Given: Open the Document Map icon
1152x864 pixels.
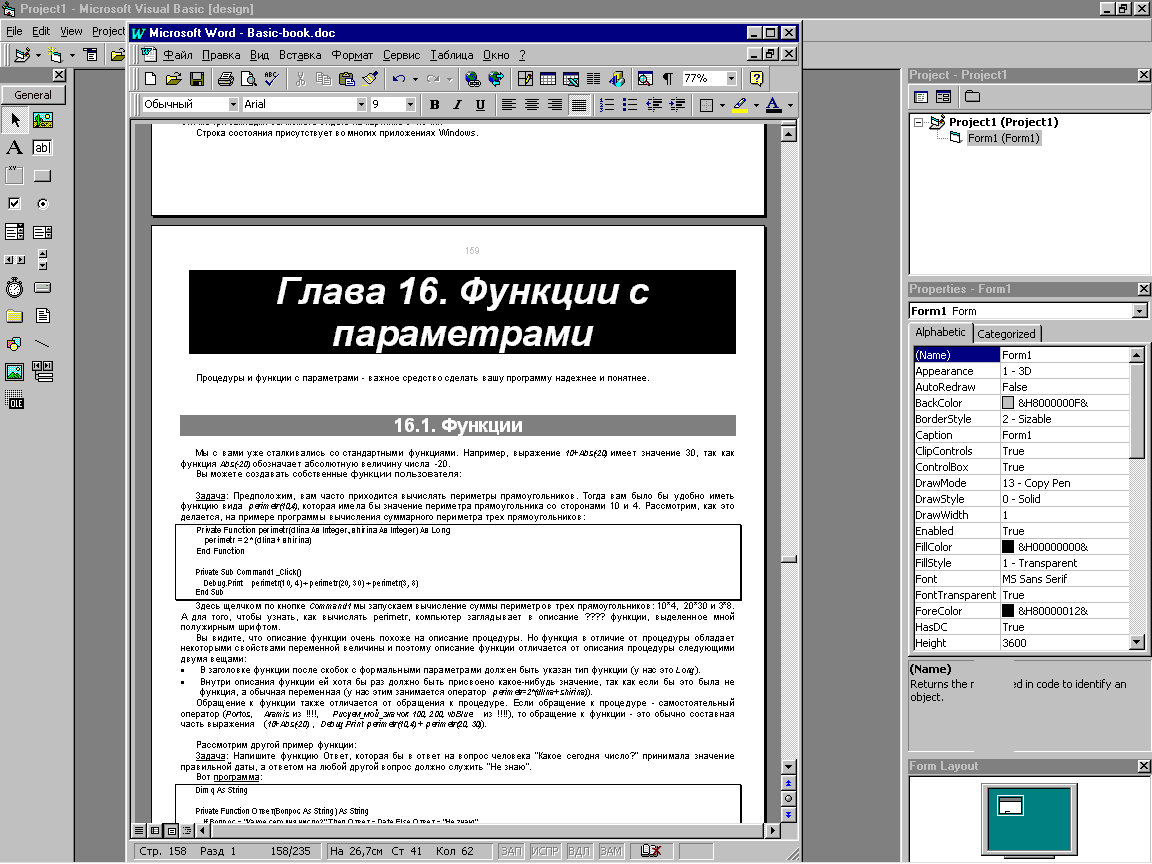Looking at the screenshot, I should tap(645, 79).
